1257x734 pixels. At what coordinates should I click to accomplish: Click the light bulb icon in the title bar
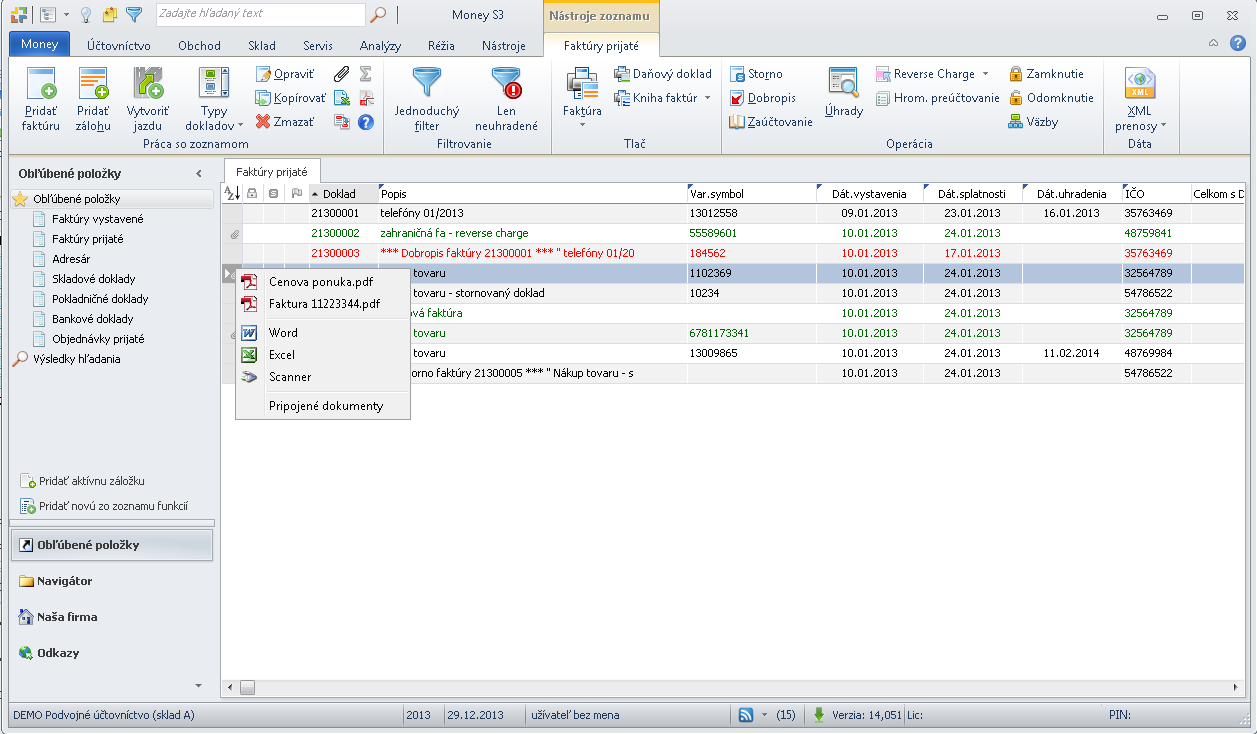coord(86,15)
